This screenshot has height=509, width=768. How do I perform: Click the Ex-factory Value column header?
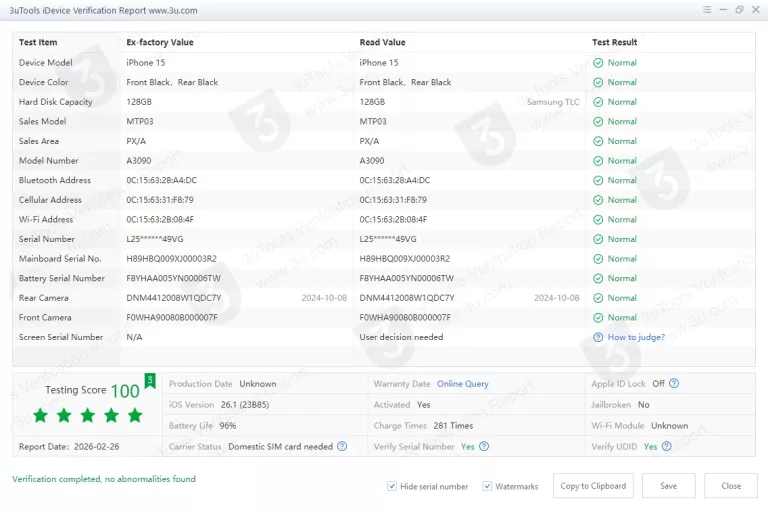160,42
